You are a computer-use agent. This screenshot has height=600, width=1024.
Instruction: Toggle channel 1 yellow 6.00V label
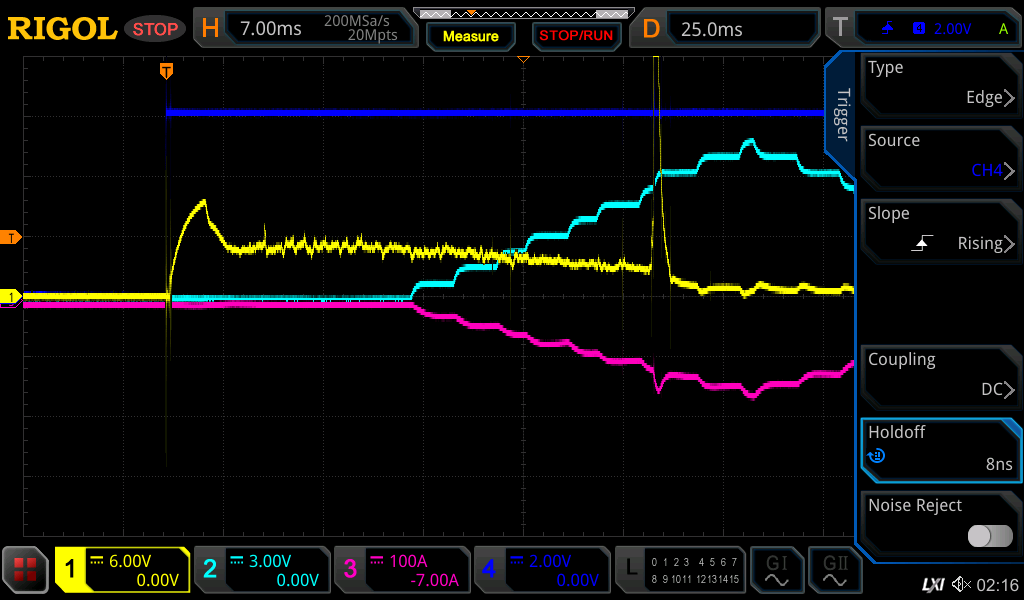coord(122,570)
